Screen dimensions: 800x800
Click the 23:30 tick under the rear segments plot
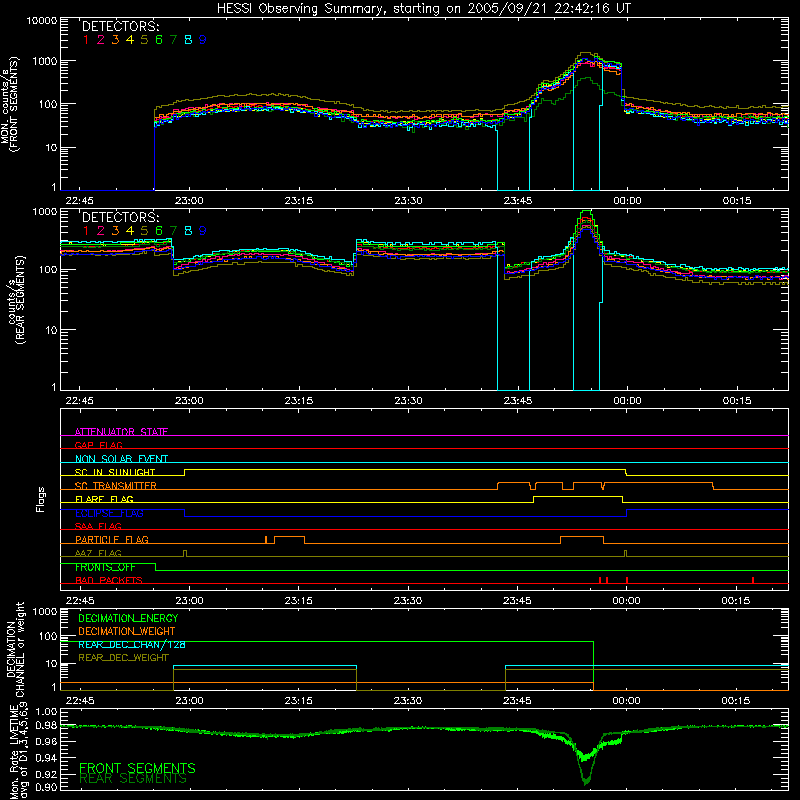tap(408, 401)
